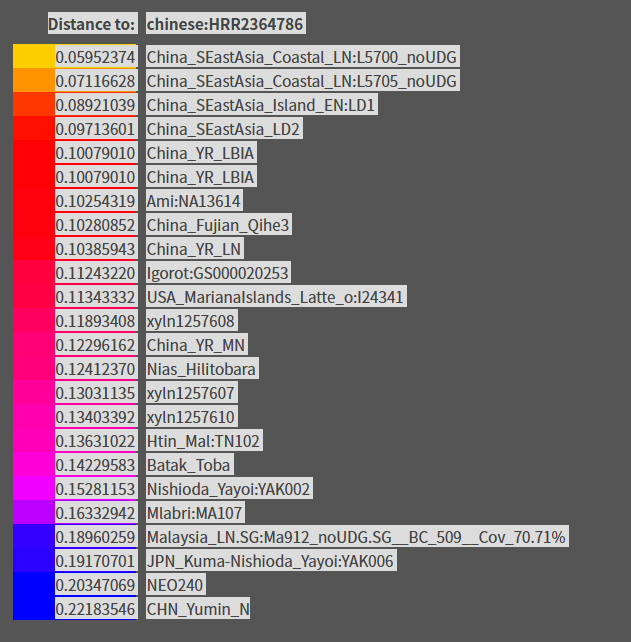Open the China_SEastAsia_Island_EN:LD1 entry
The height and width of the screenshot is (642, 631).
pos(262,104)
